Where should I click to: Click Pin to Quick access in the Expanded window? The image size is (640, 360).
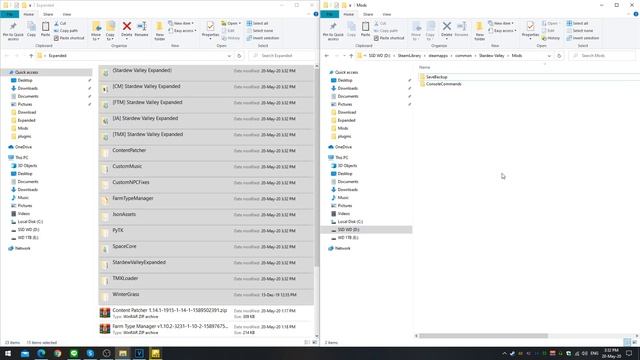[x=13, y=31]
